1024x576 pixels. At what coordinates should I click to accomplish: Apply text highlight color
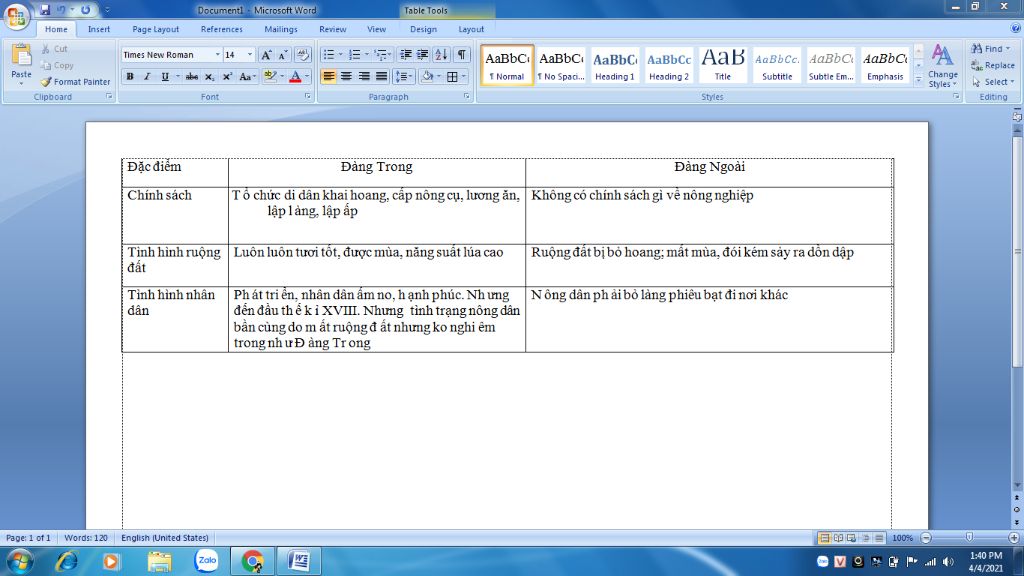point(270,76)
